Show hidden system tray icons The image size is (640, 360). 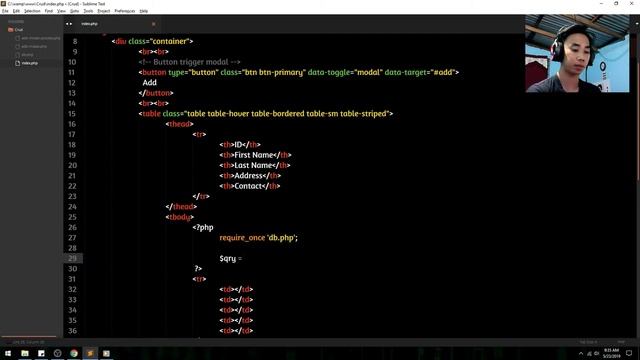581,353
